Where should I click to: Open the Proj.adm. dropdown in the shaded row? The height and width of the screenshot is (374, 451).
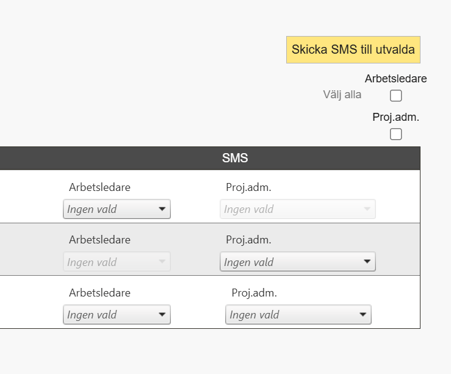click(x=298, y=262)
